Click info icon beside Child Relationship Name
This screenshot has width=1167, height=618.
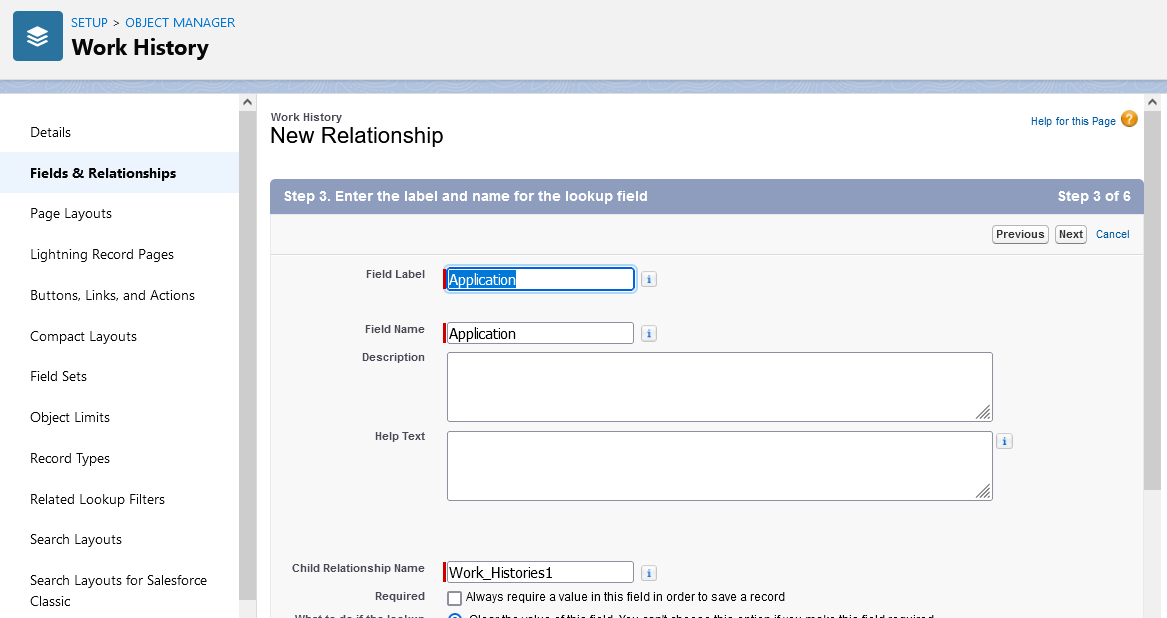pyautogui.click(x=649, y=573)
